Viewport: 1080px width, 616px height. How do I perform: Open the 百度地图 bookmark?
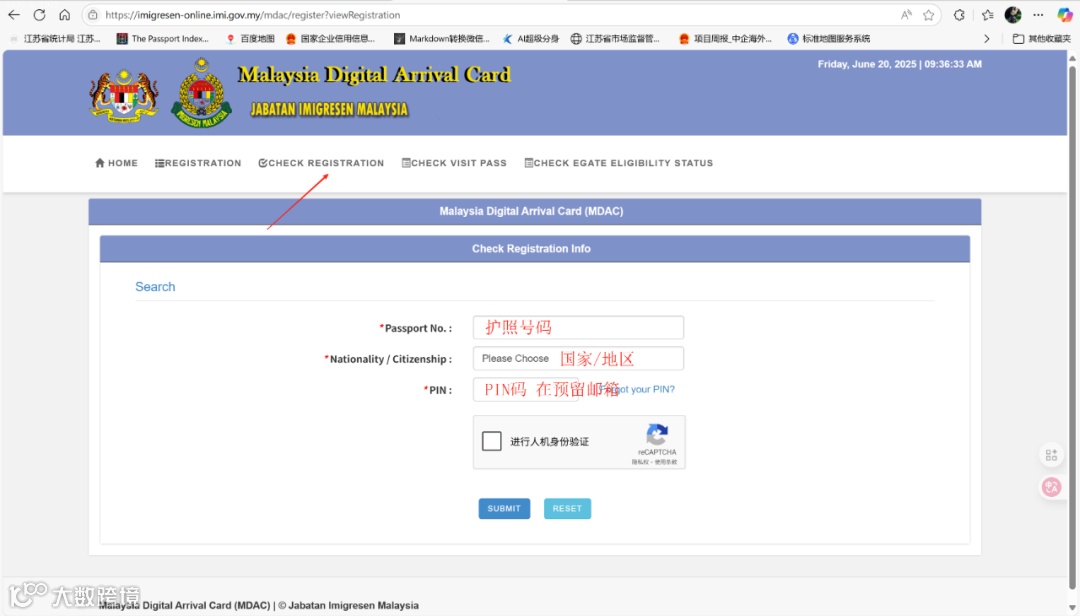(251, 39)
